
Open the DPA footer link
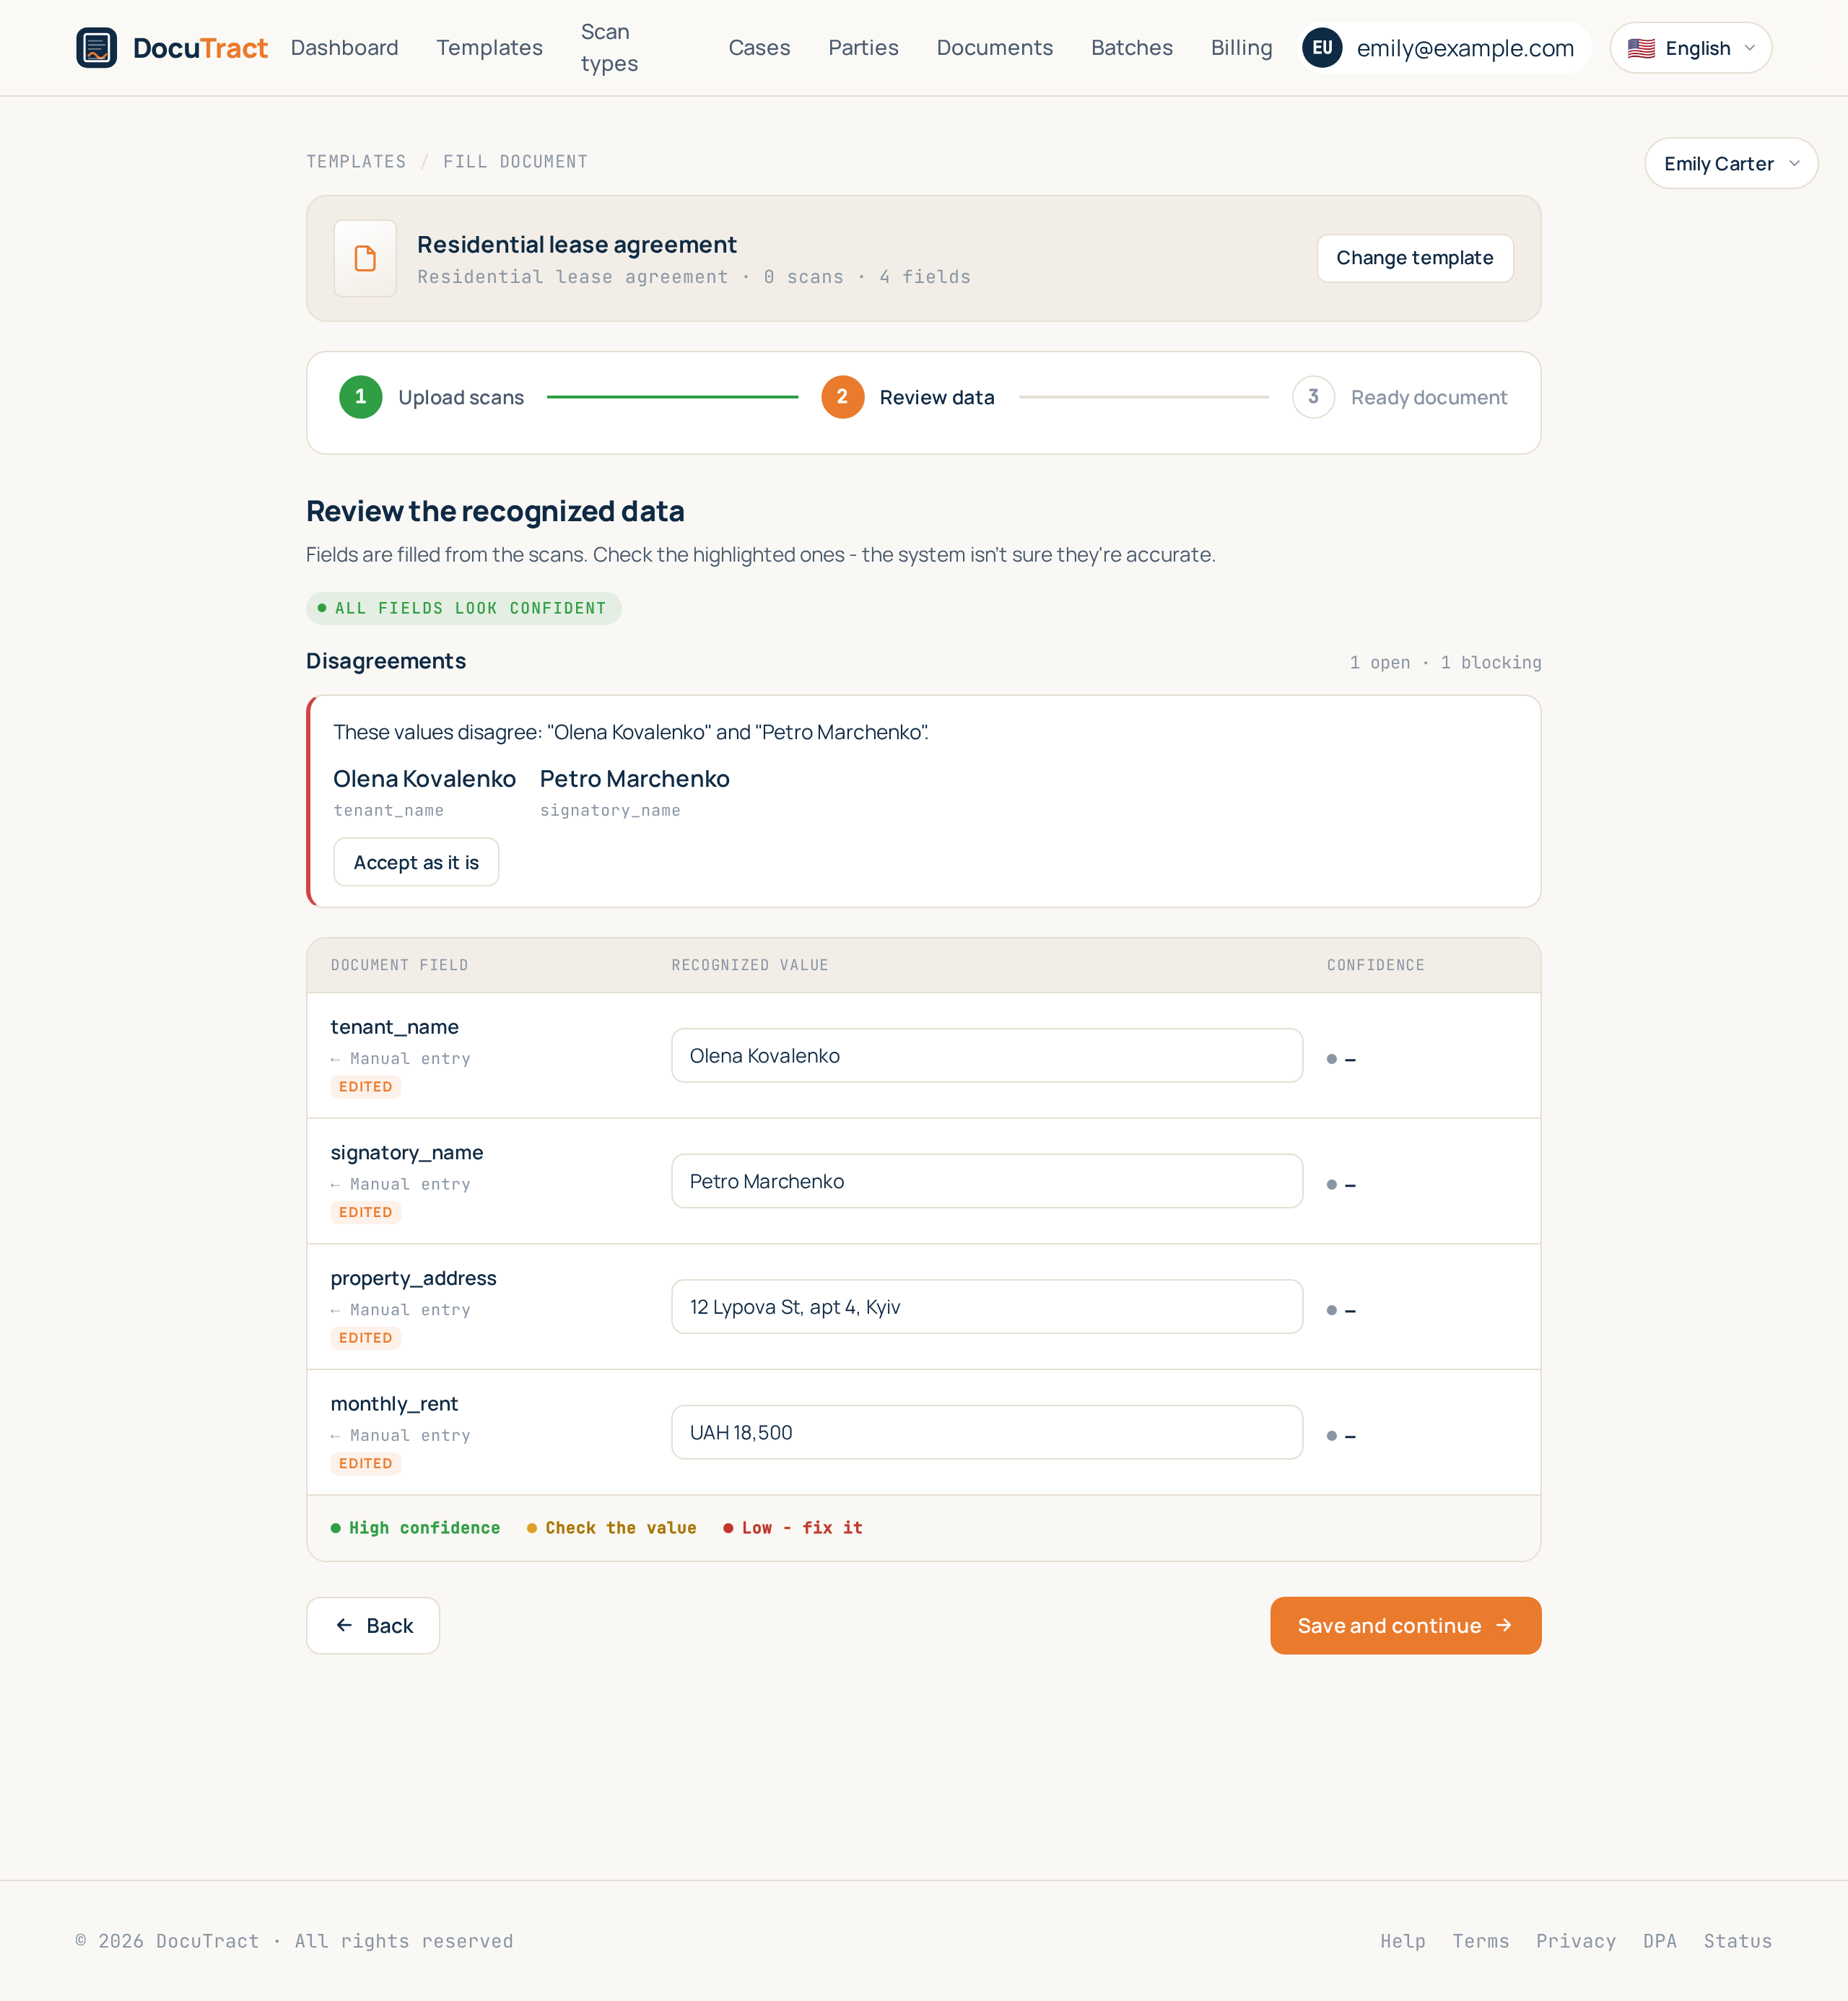(x=1660, y=1941)
